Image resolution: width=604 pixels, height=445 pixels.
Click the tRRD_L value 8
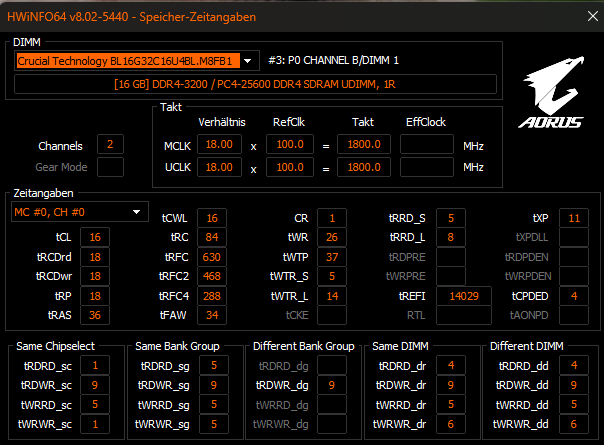tap(451, 237)
